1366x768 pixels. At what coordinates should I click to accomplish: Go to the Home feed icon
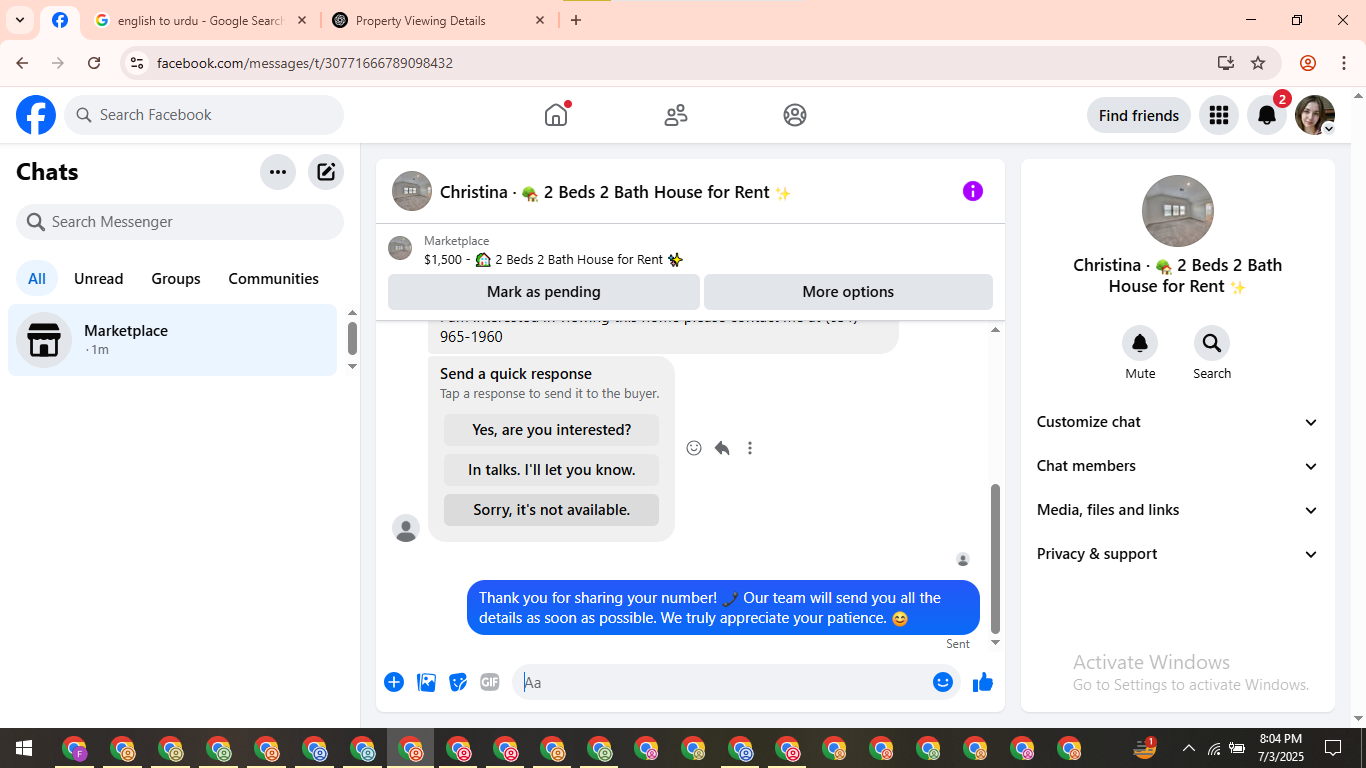(x=556, y=115)
